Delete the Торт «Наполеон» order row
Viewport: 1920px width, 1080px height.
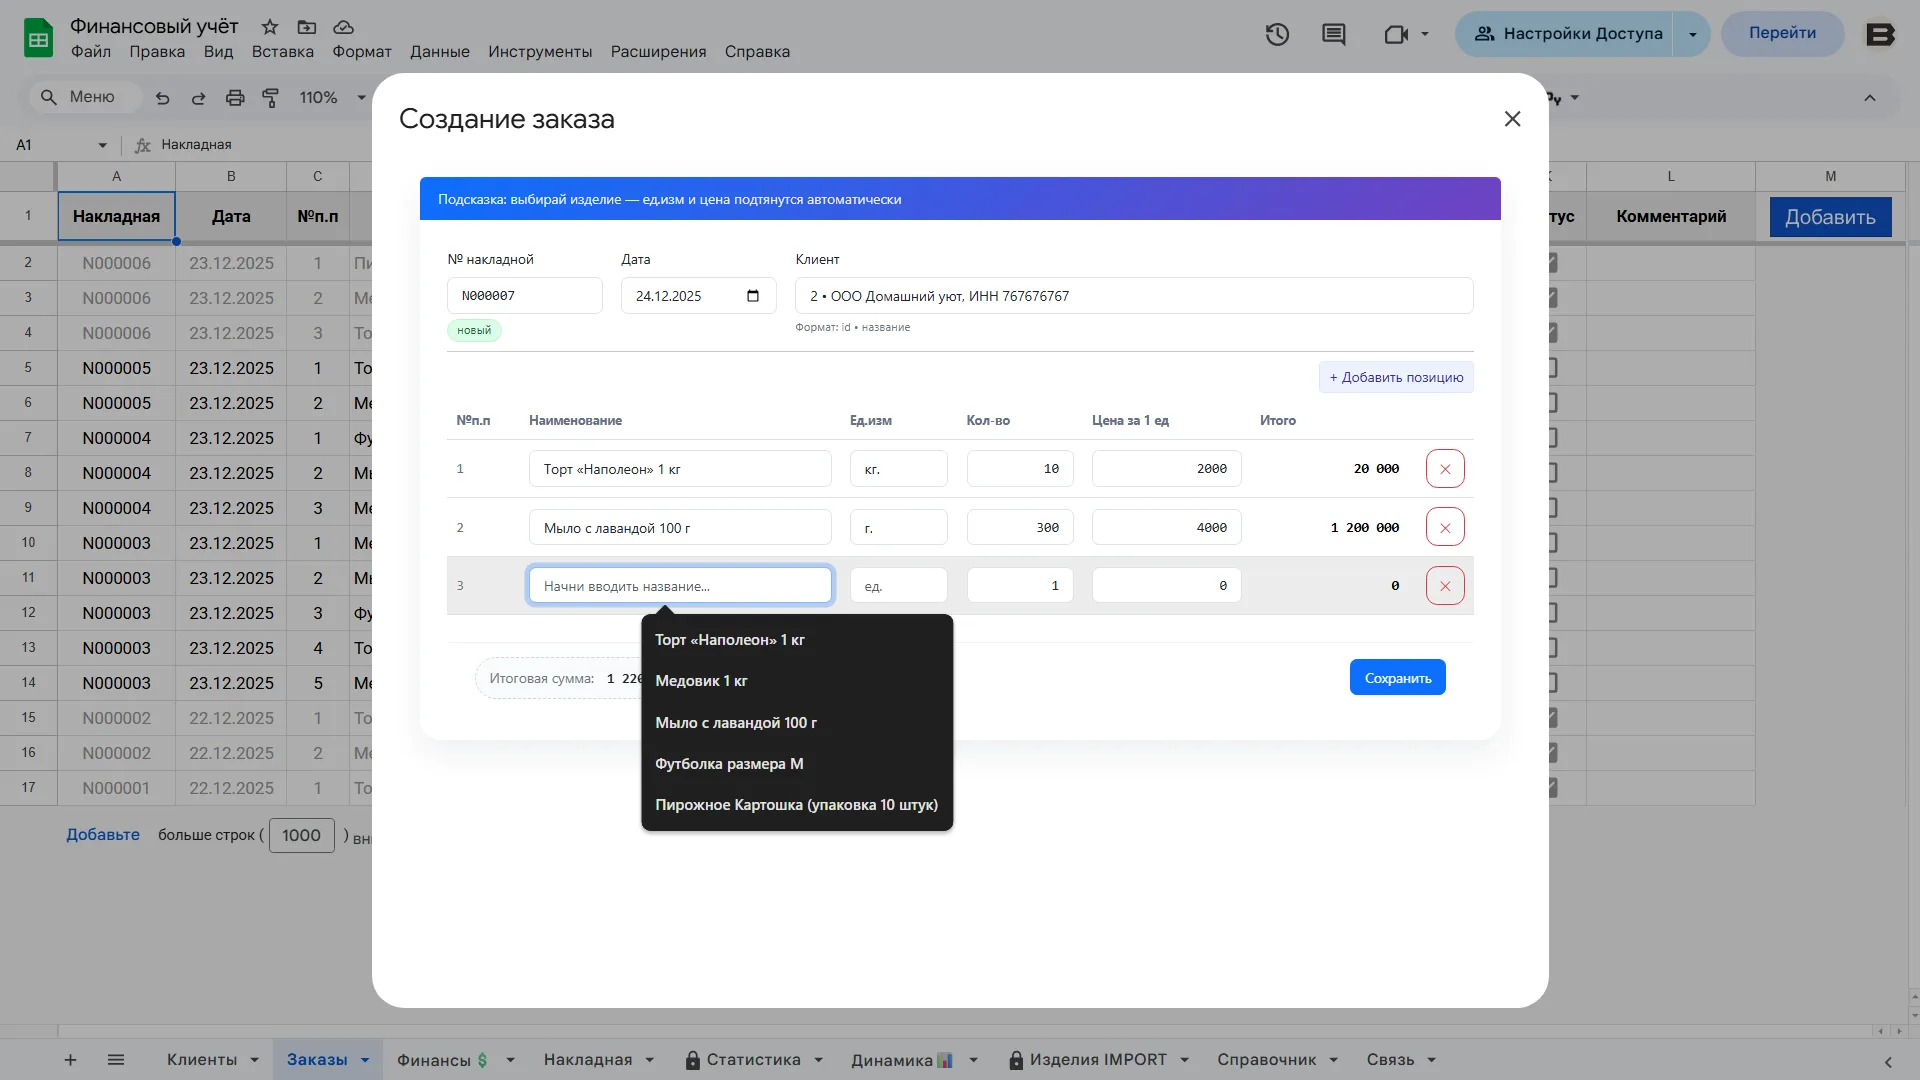tap(1445, 469)
